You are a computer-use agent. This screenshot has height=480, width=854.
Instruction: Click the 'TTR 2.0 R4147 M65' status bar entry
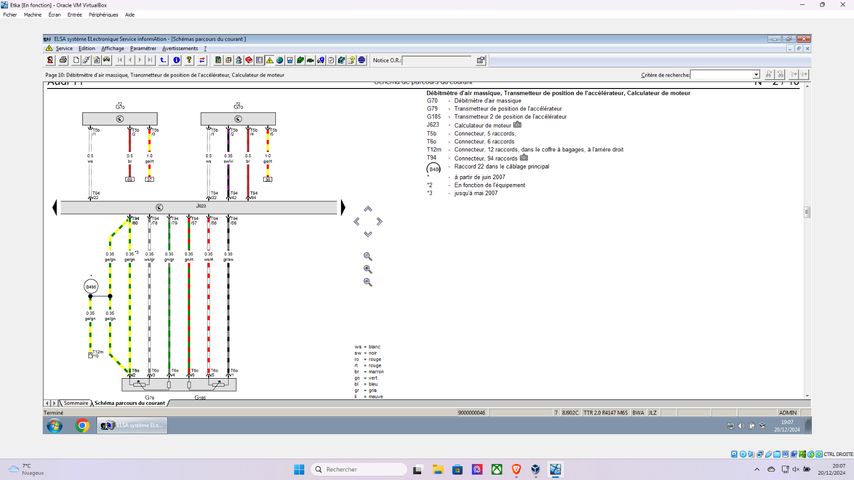tap(606, 413)
